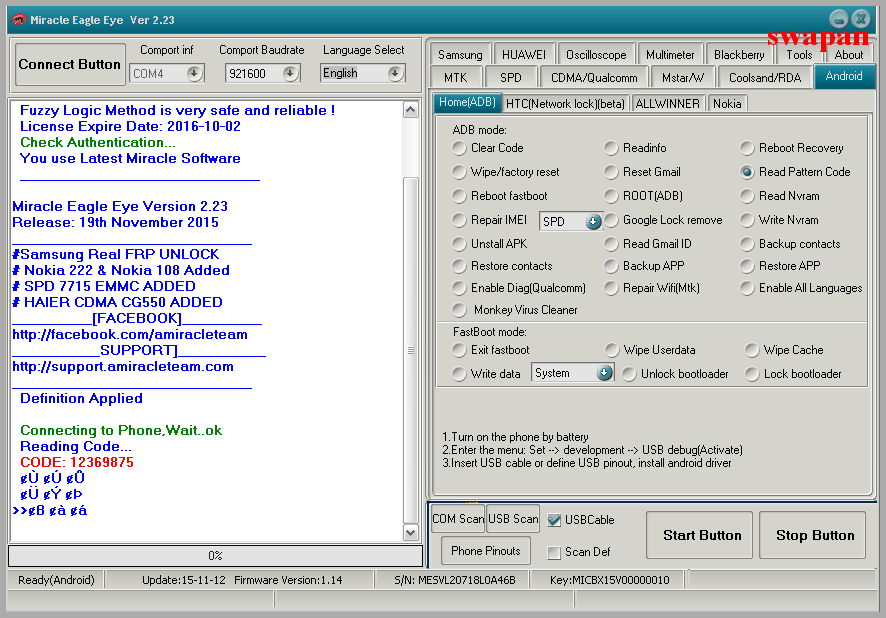Click the log panel vertical scrollbar thumb

pos(411,350)
